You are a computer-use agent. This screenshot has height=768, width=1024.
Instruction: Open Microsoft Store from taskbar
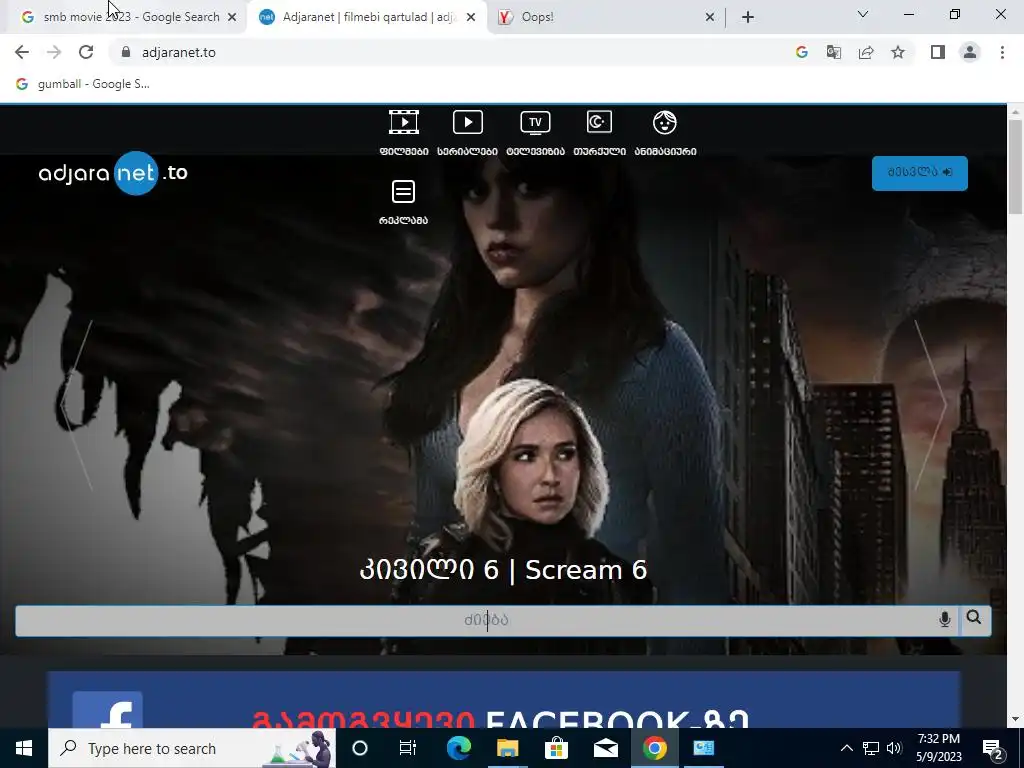click(556, 748)
